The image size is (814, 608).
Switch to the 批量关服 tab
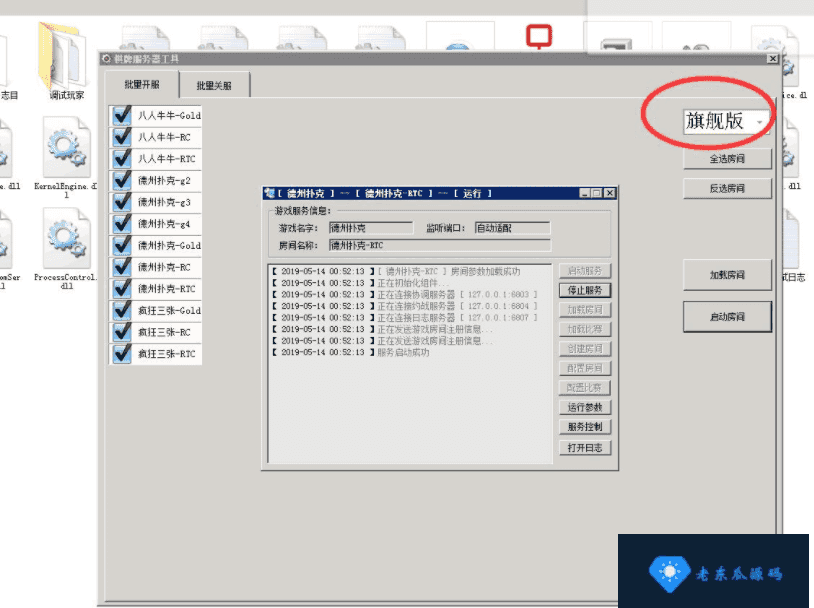[x=214, y=85]
